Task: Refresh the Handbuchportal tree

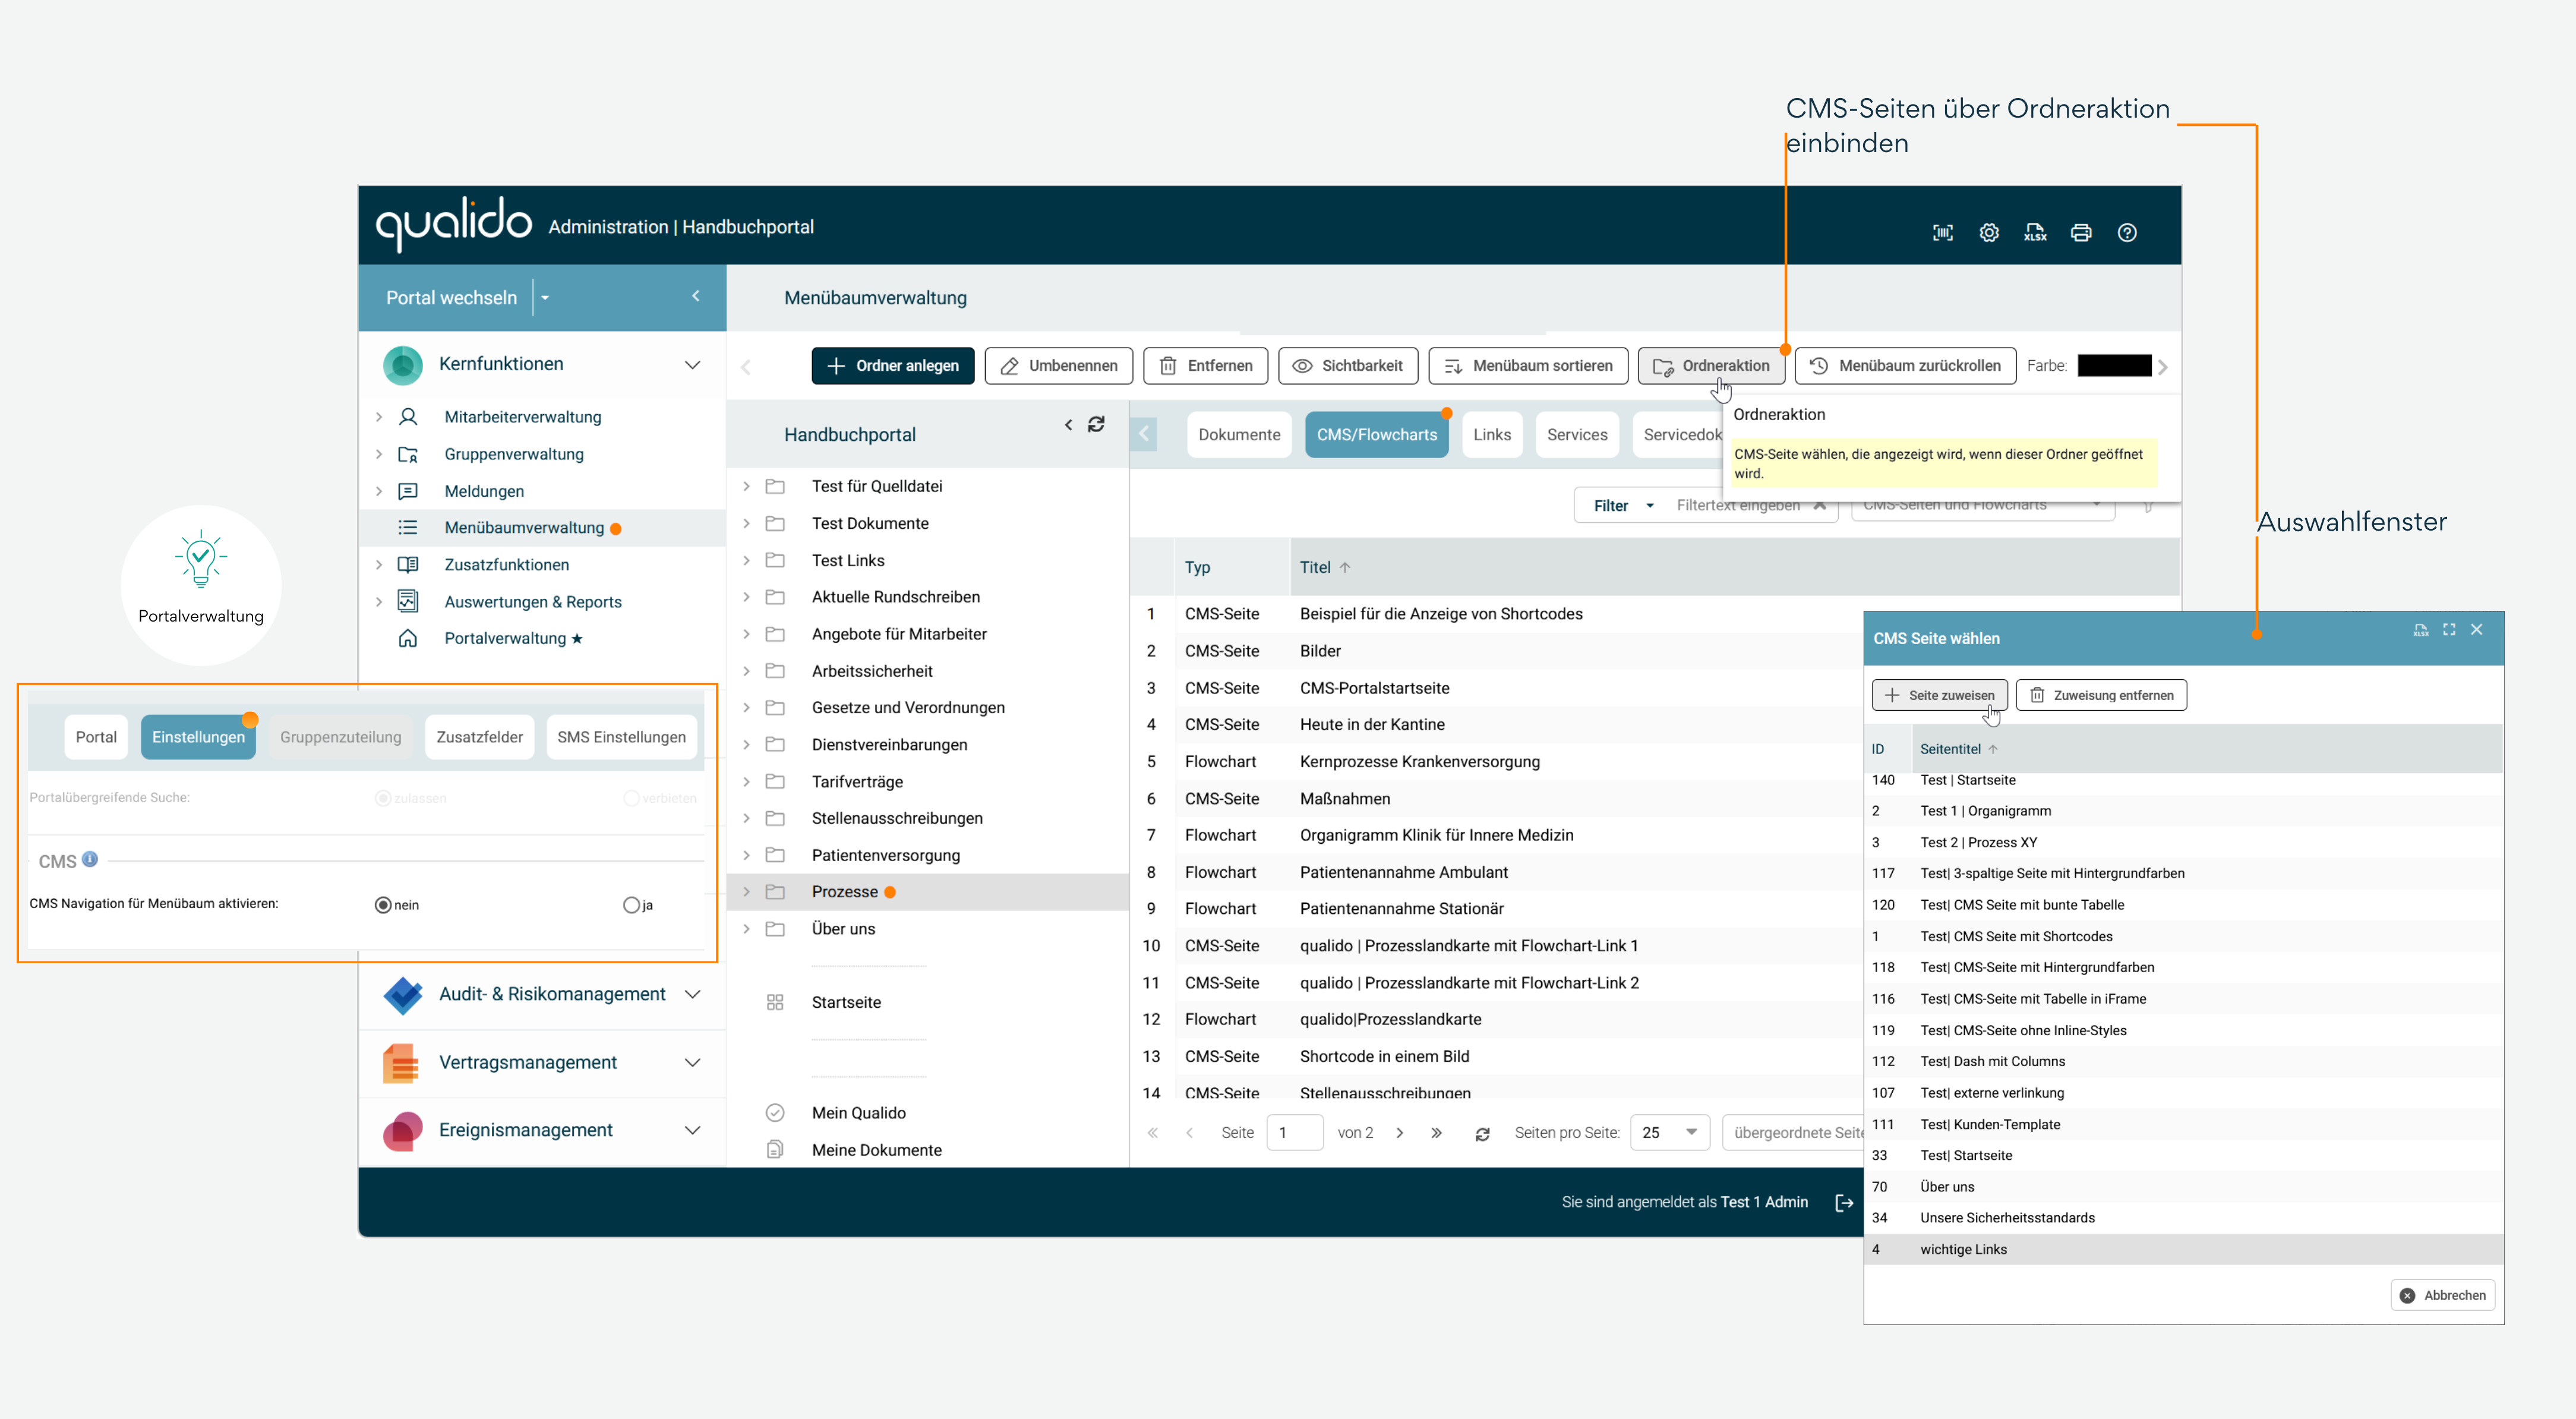Action: point(1096,425)
